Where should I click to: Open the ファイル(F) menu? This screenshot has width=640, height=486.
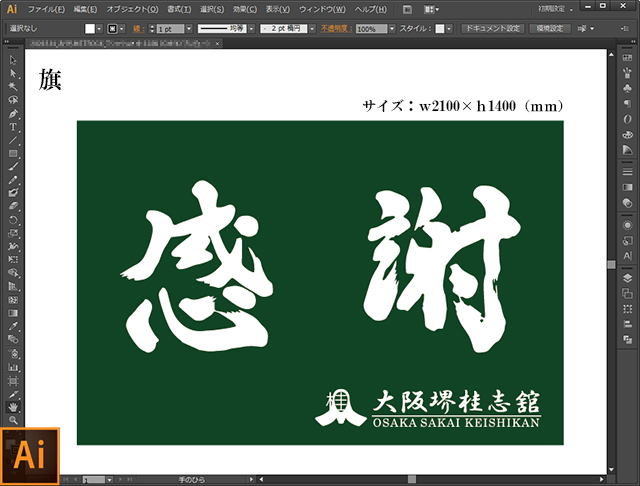coord(47,9)
